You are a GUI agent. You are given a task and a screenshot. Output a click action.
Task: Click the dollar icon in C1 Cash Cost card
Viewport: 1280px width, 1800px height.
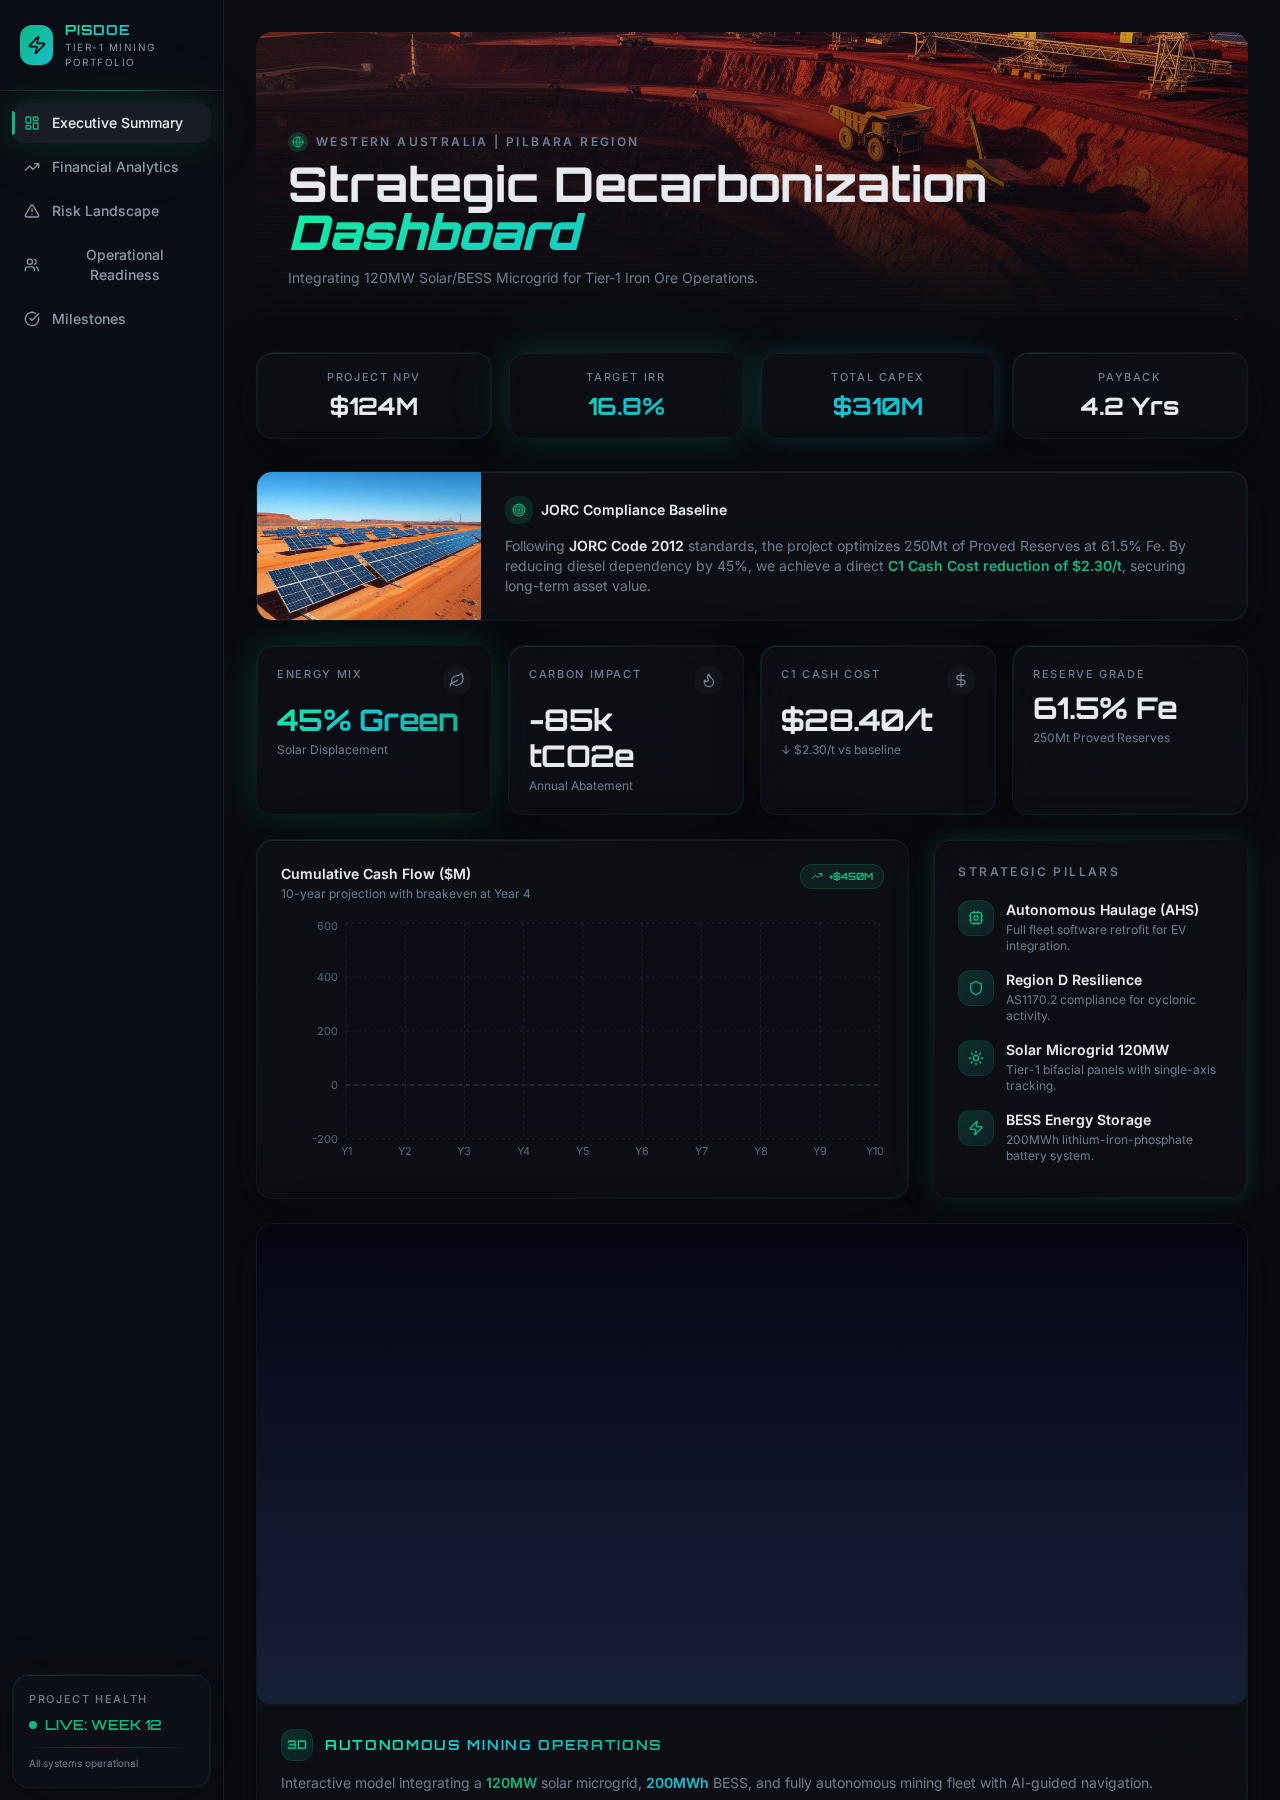pos(961,680)
